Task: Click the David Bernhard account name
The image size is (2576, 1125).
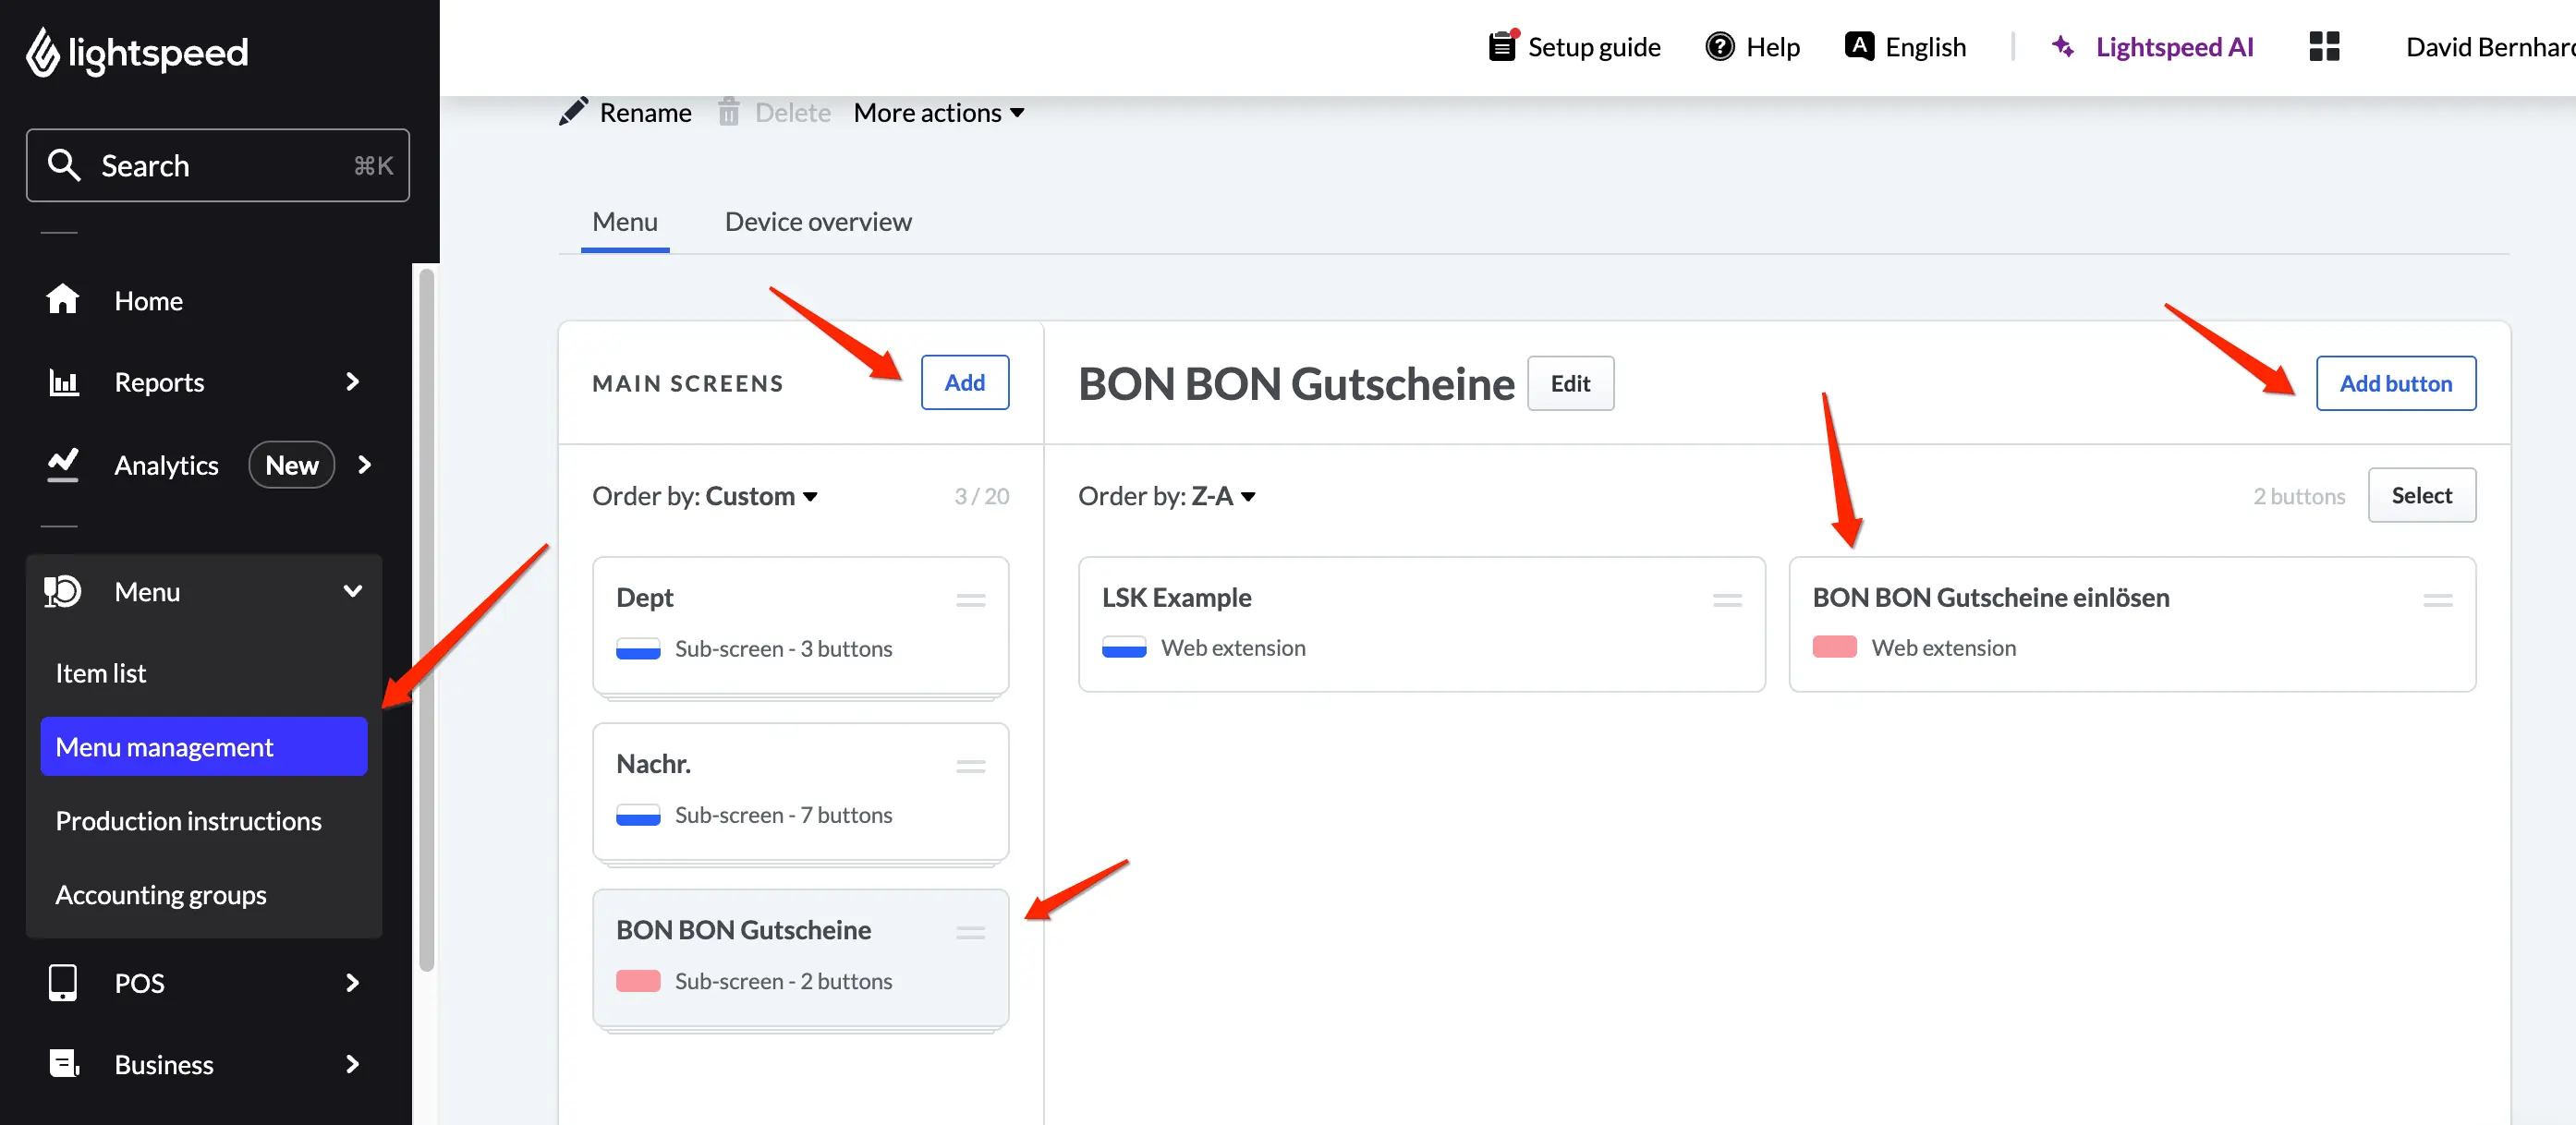Action: (2490, 46)
